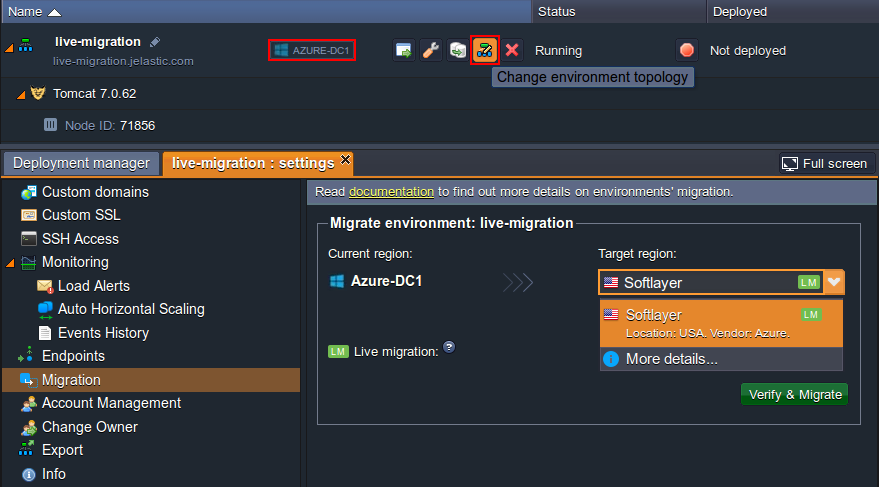Collapse the Monitoring settings section
879x487 pixels.
coord(10,263)
